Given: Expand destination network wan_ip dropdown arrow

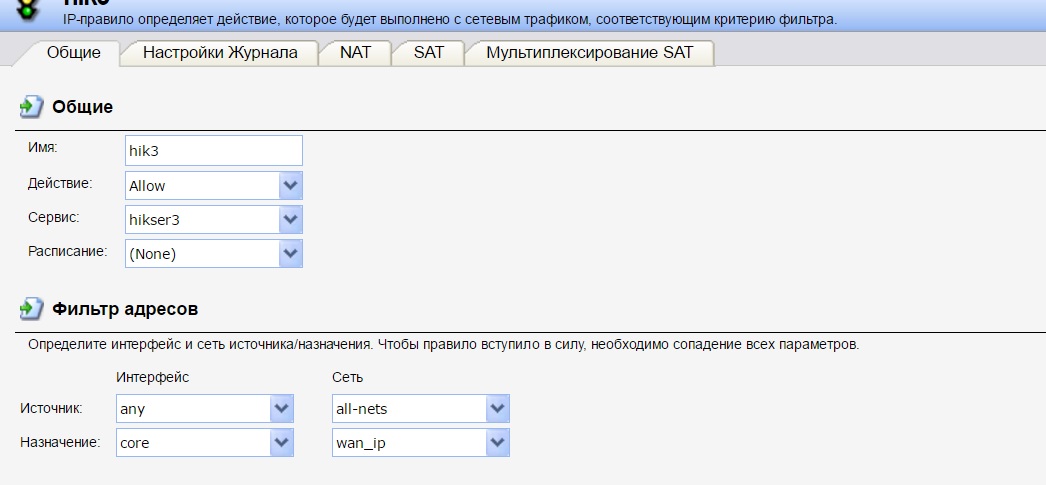Looking at the screenshot, I should (x=497, y=443).
